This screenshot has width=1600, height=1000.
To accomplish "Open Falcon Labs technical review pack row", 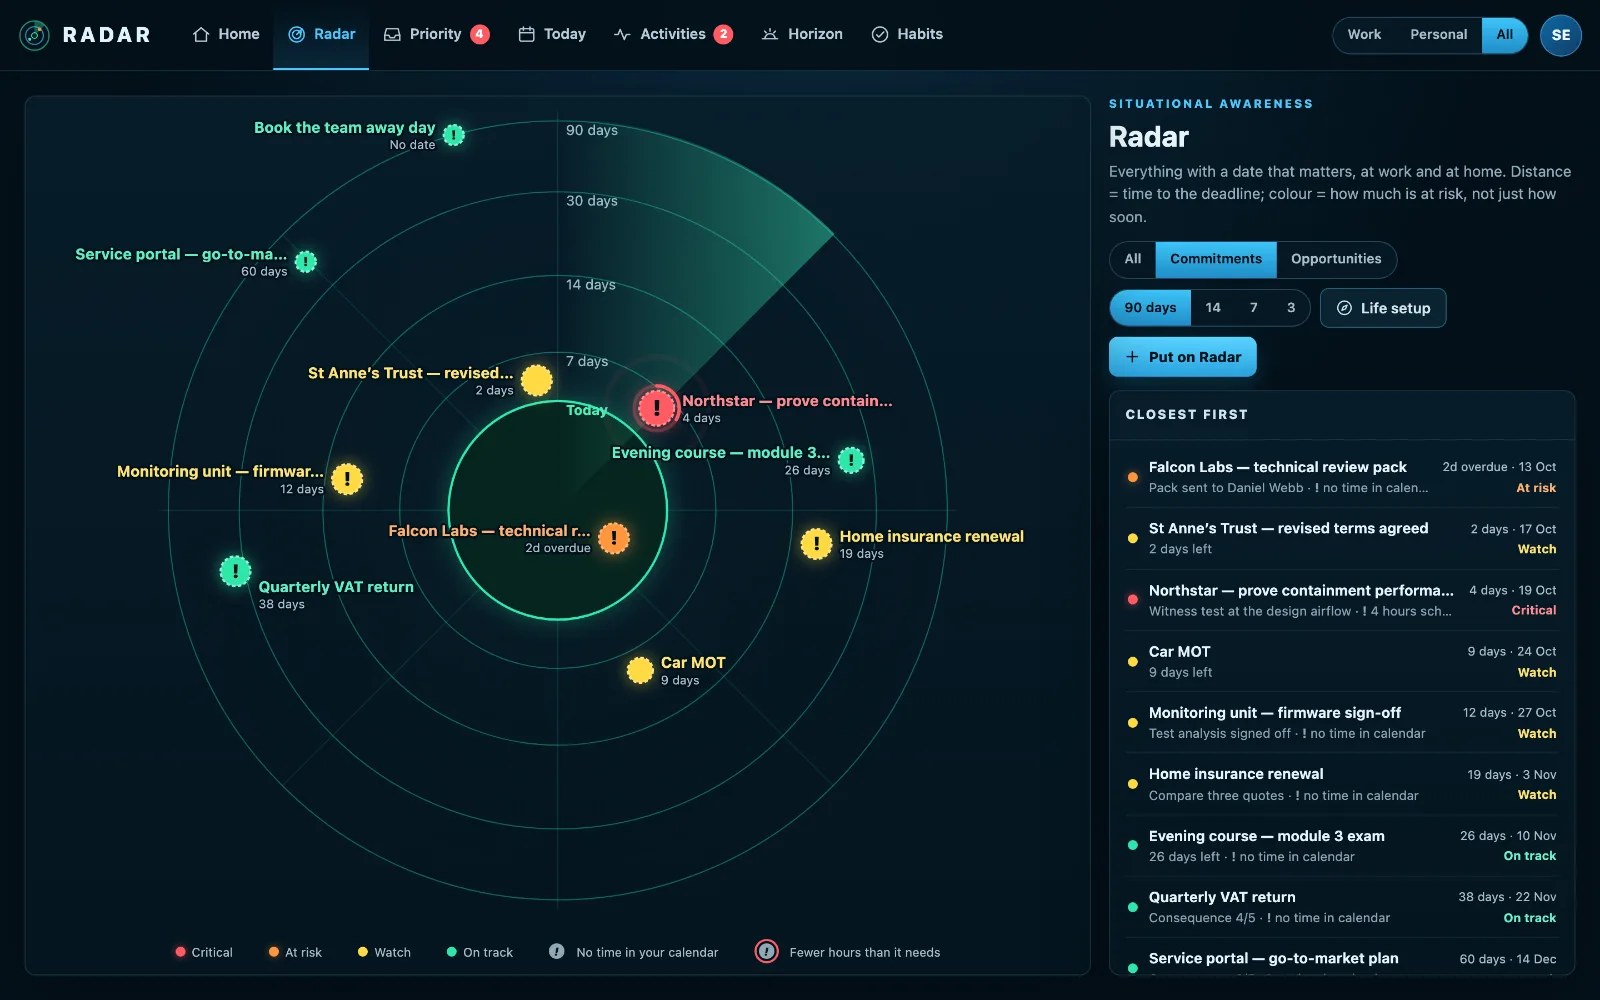I will [1342, 477].
